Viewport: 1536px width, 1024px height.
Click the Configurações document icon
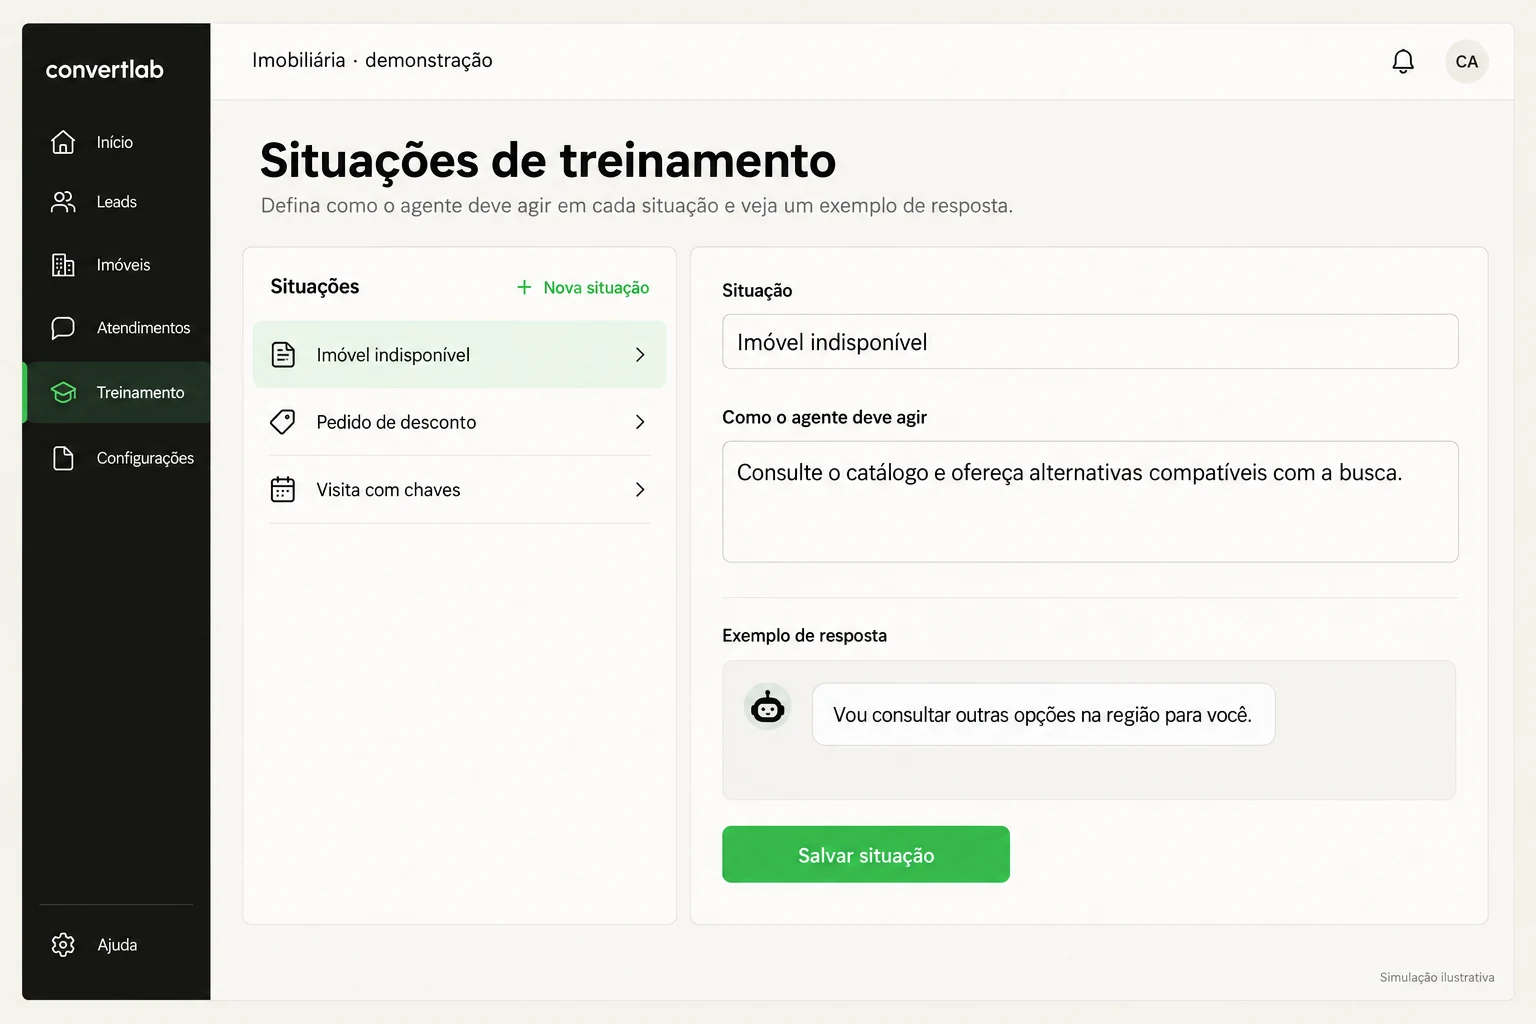click(x=63, y=458)
